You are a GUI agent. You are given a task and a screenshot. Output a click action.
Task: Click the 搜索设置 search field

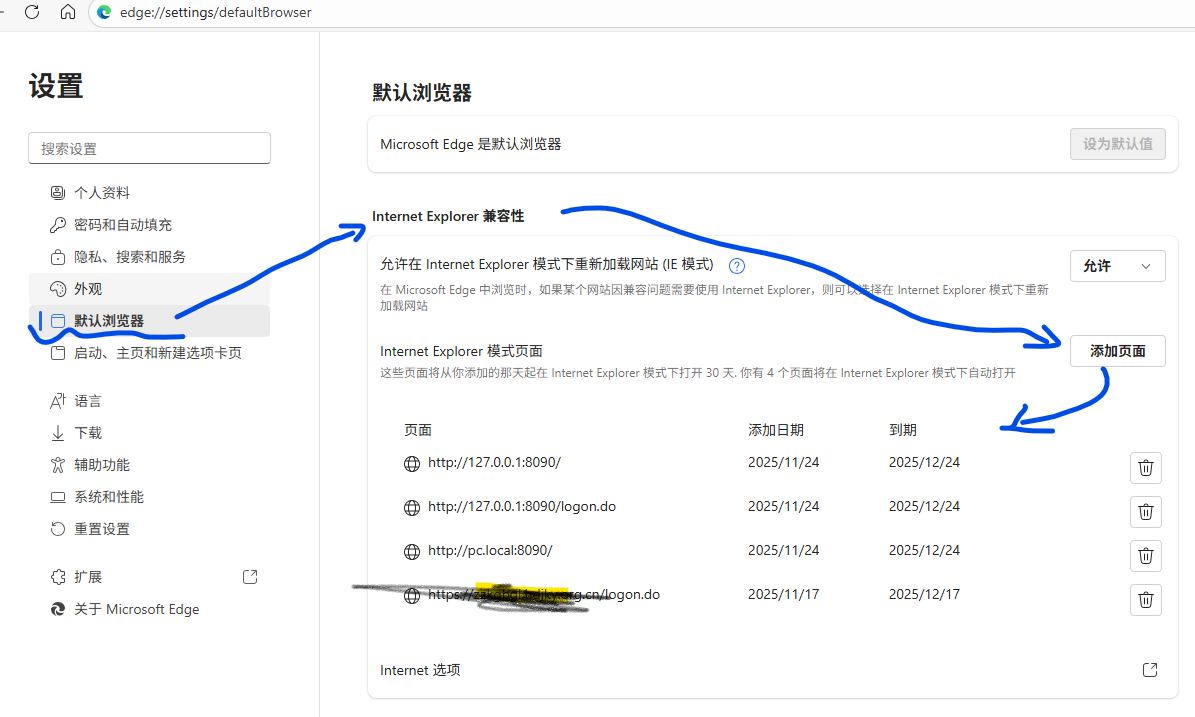point(150,148)
